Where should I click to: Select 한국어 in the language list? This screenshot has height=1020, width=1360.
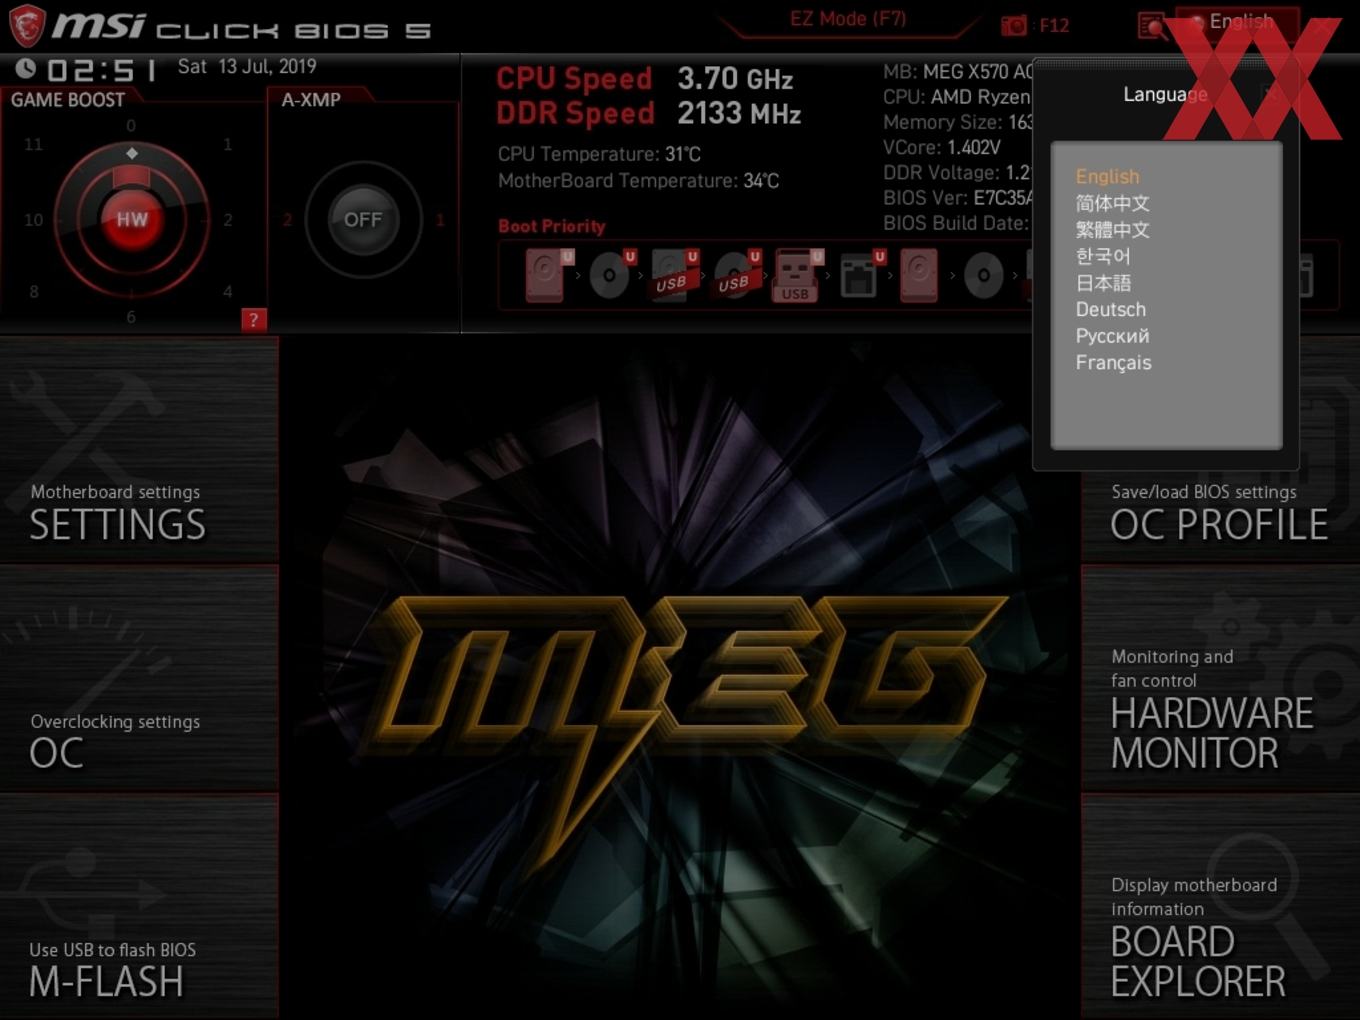[x=1103, y=257]
